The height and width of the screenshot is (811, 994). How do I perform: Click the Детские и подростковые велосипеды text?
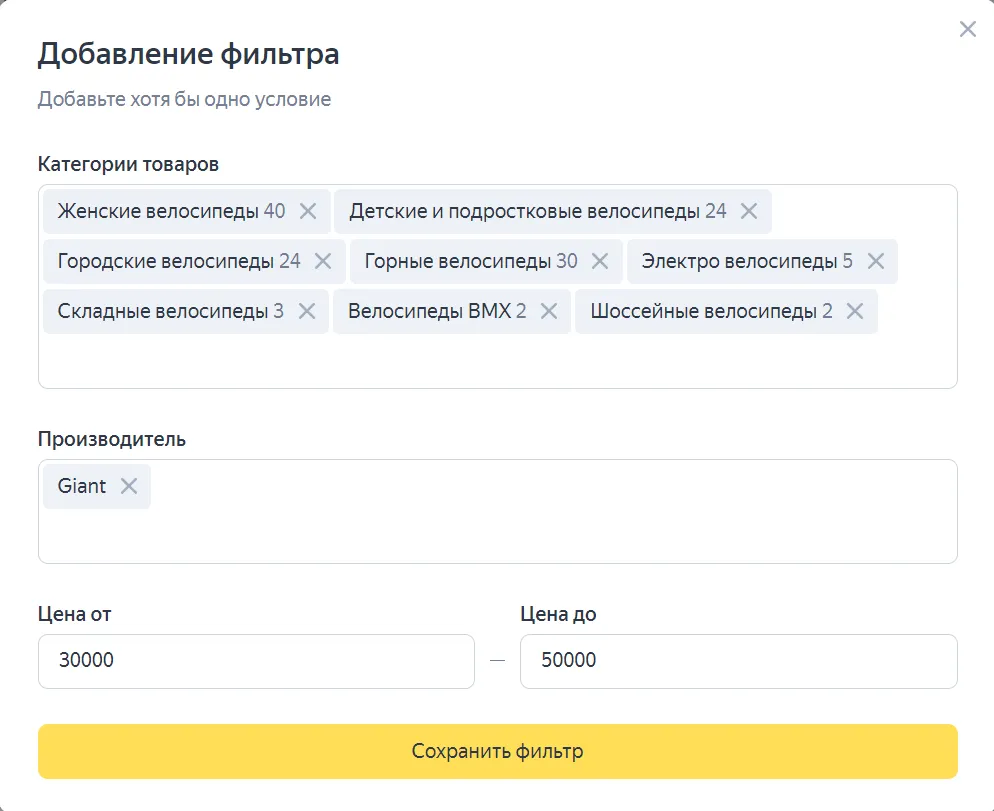tap(524, 211)
